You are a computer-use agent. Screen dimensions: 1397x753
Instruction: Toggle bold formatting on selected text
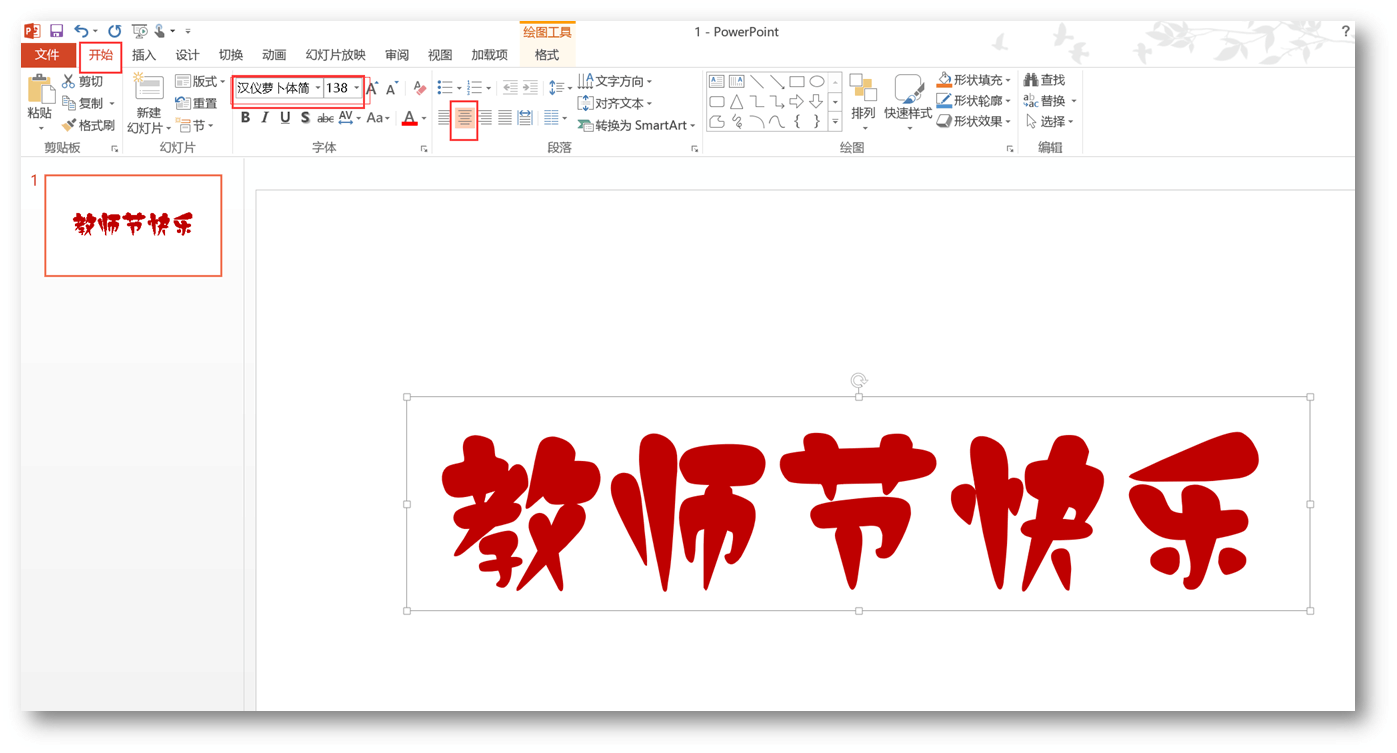coord(244,117)
